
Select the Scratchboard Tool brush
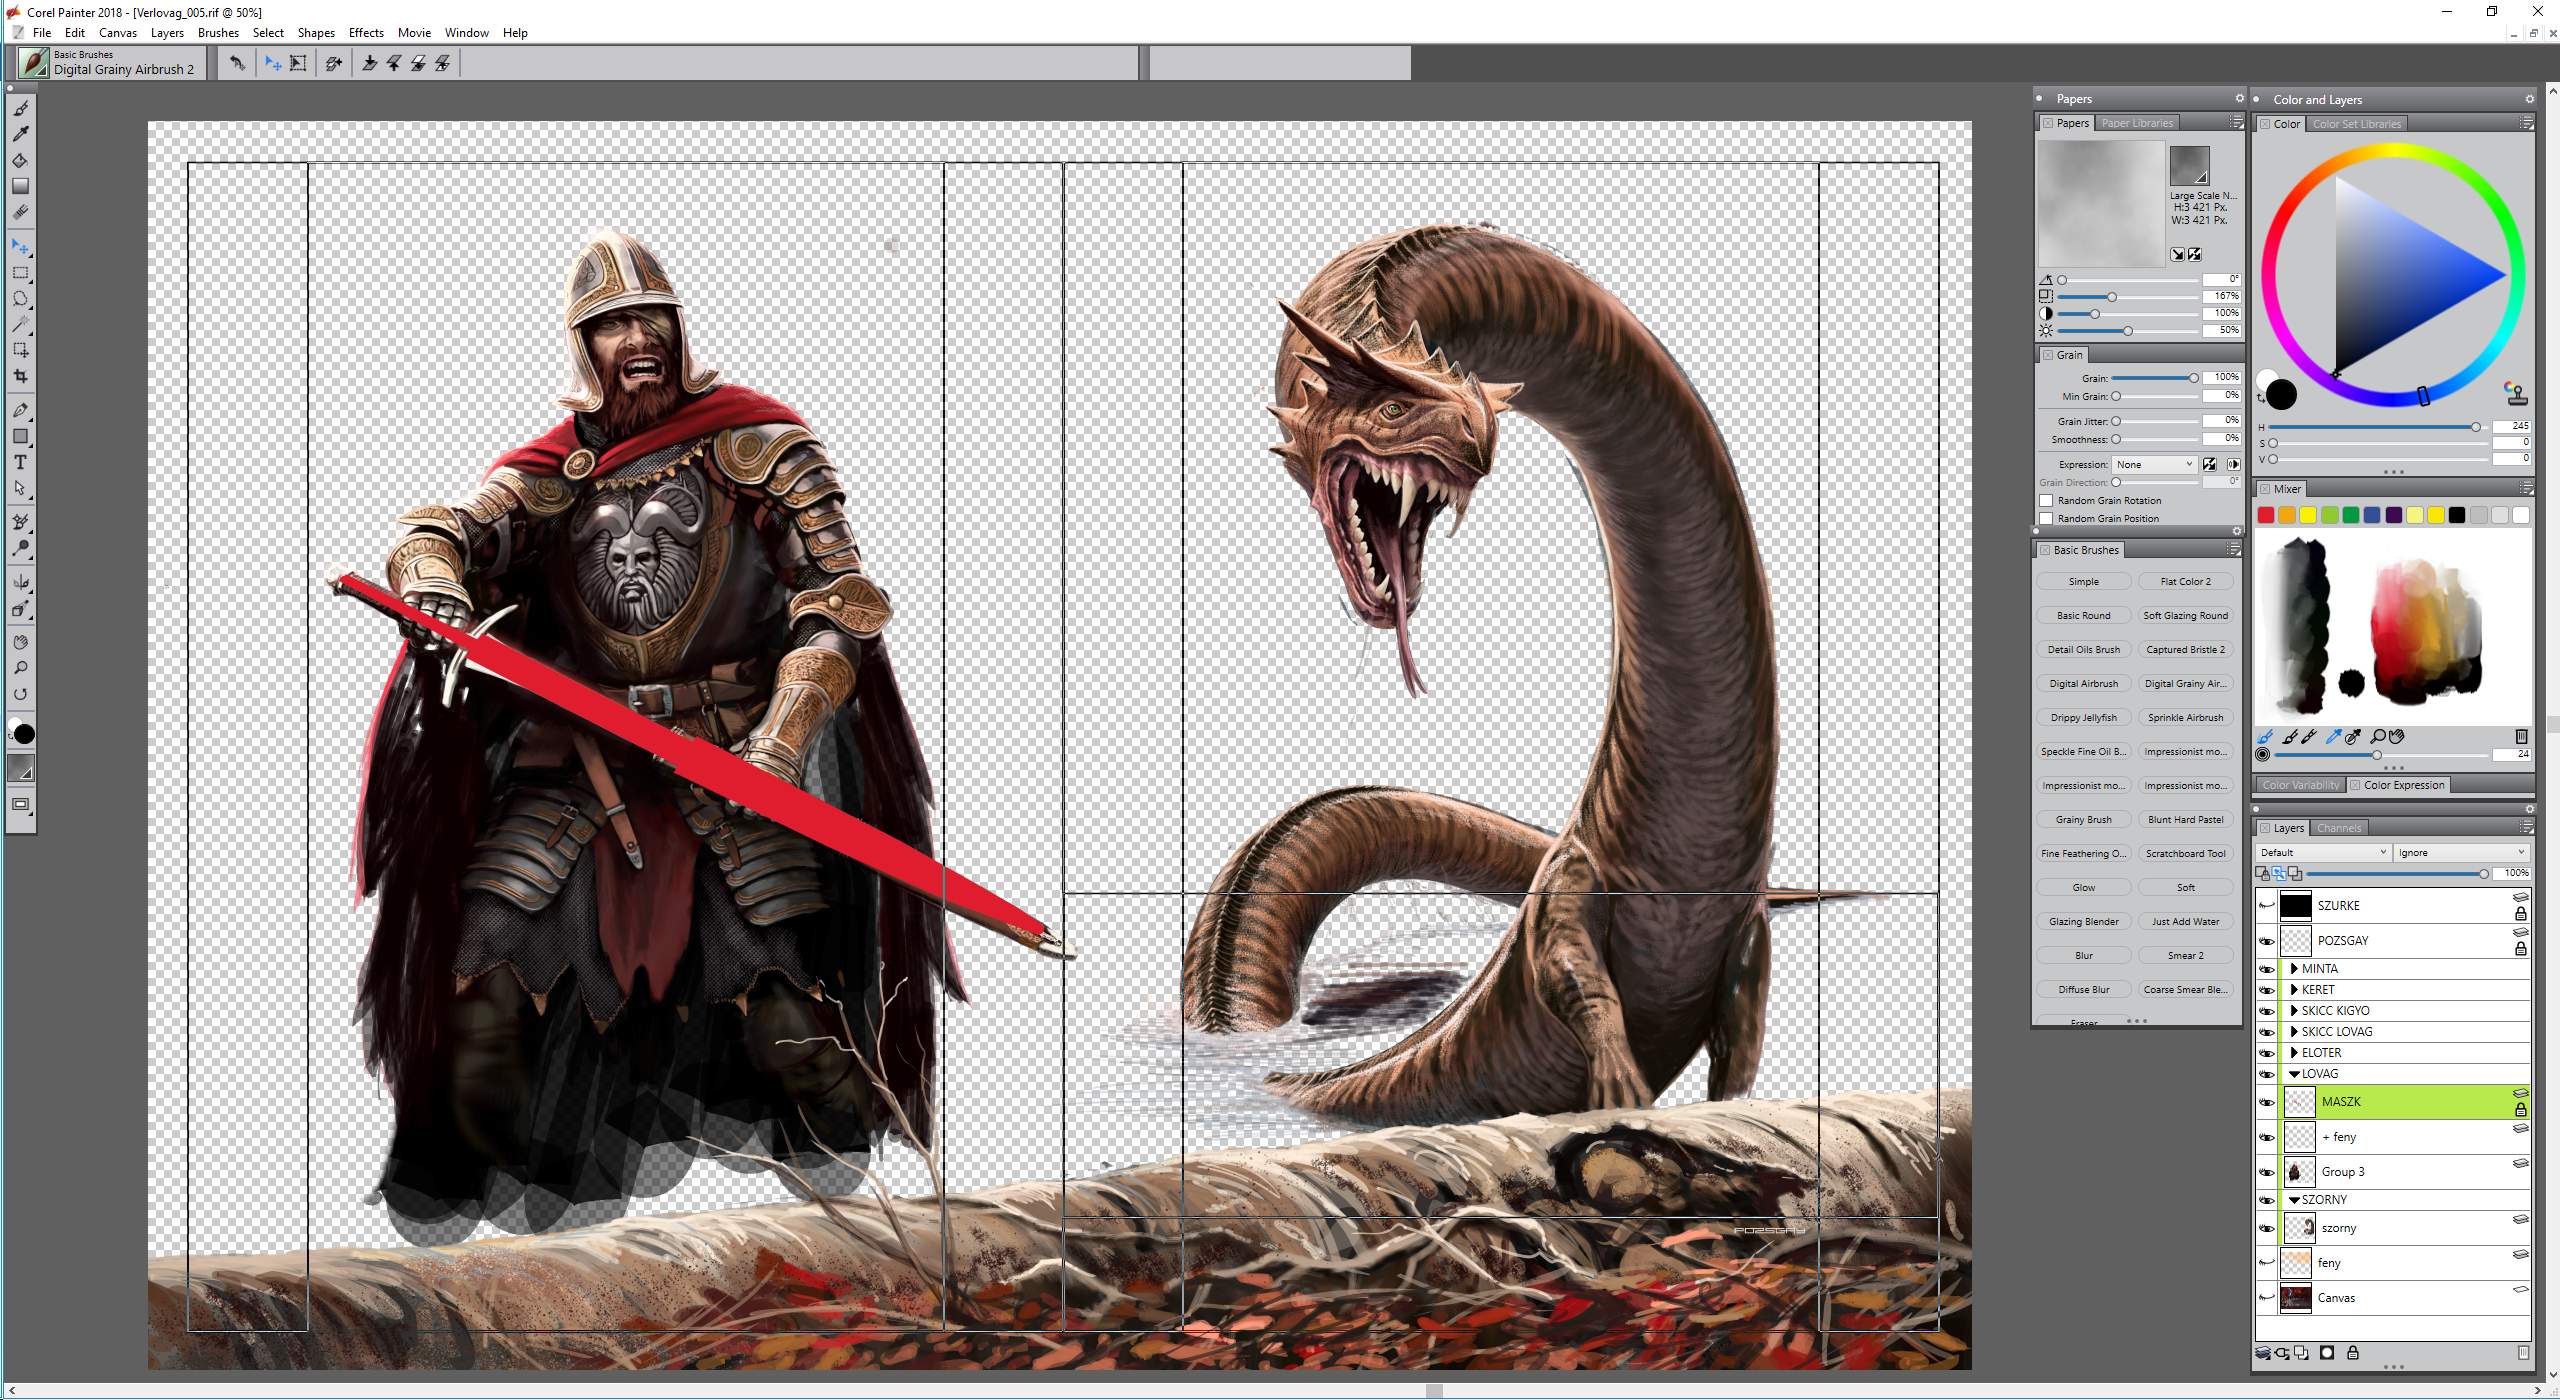tap(2185, 854)
